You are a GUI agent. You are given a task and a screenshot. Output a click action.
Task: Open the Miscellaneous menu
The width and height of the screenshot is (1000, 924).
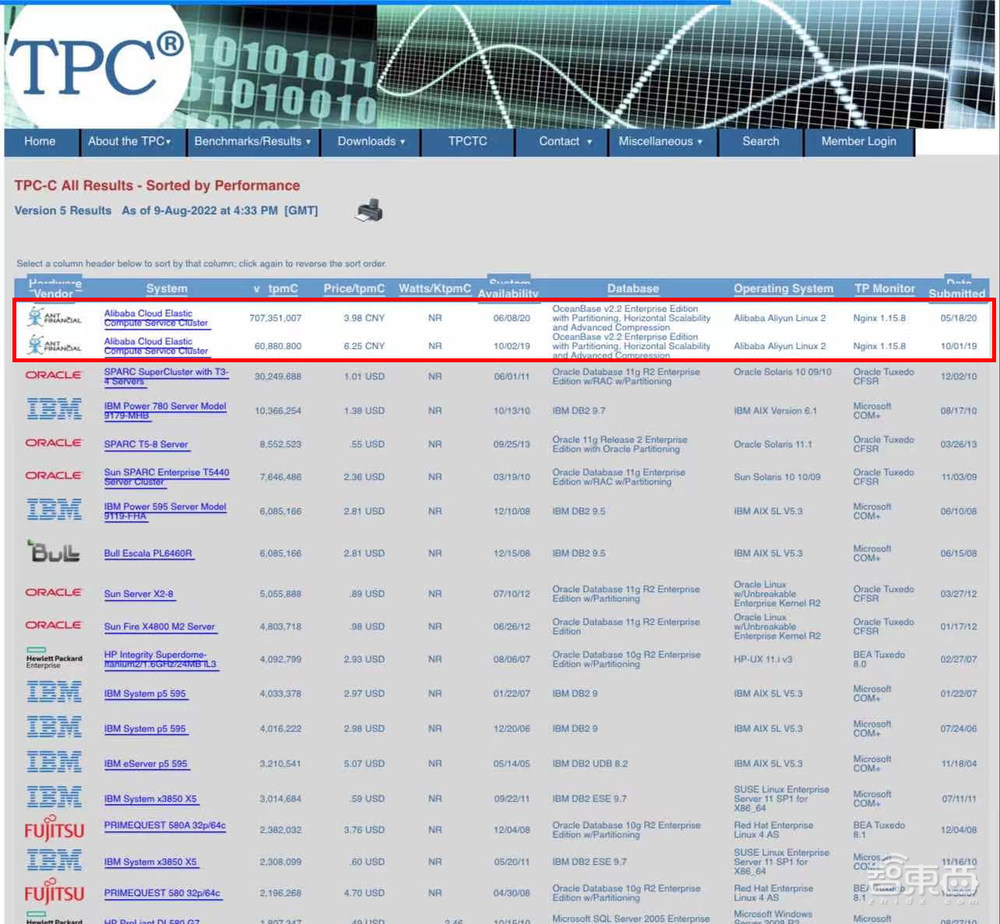[660, 142]
